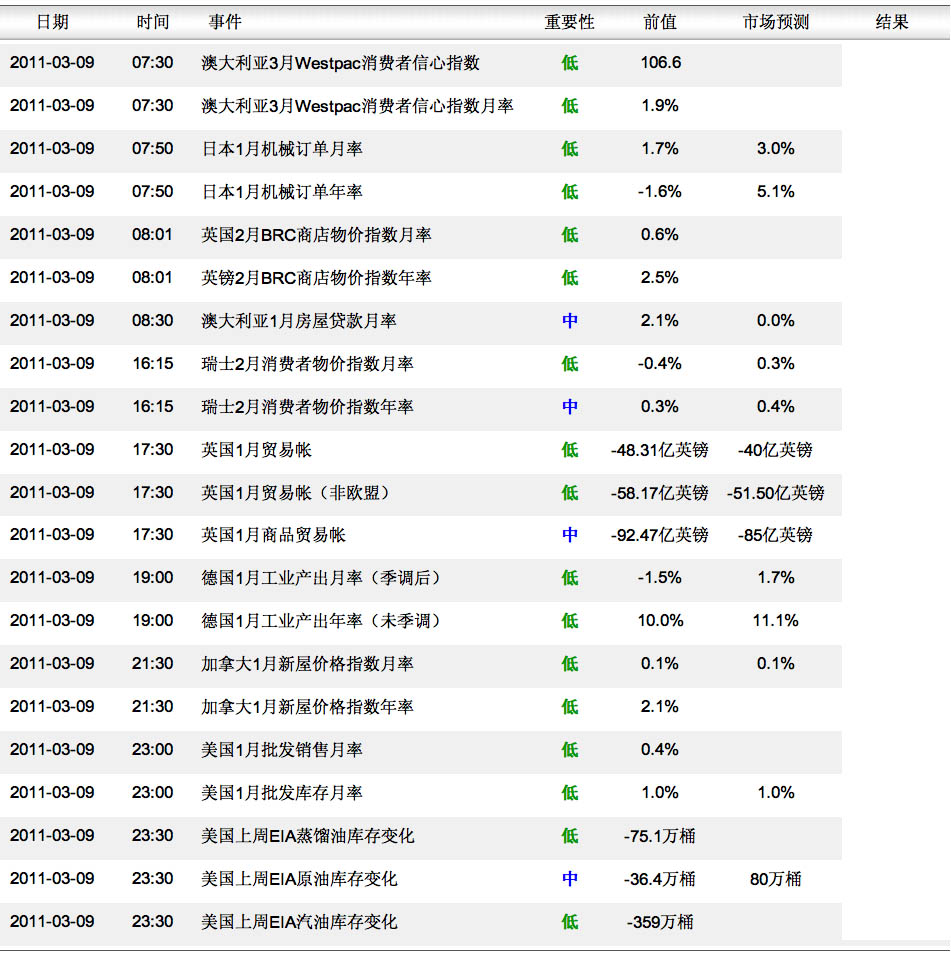Select 瑞士2月消费者物价指数月率 event

coord(307,364)
